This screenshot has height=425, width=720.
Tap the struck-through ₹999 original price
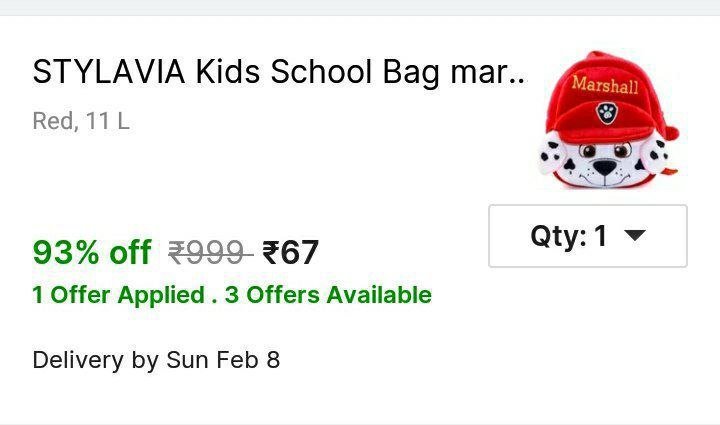click(x=209, y=252)
